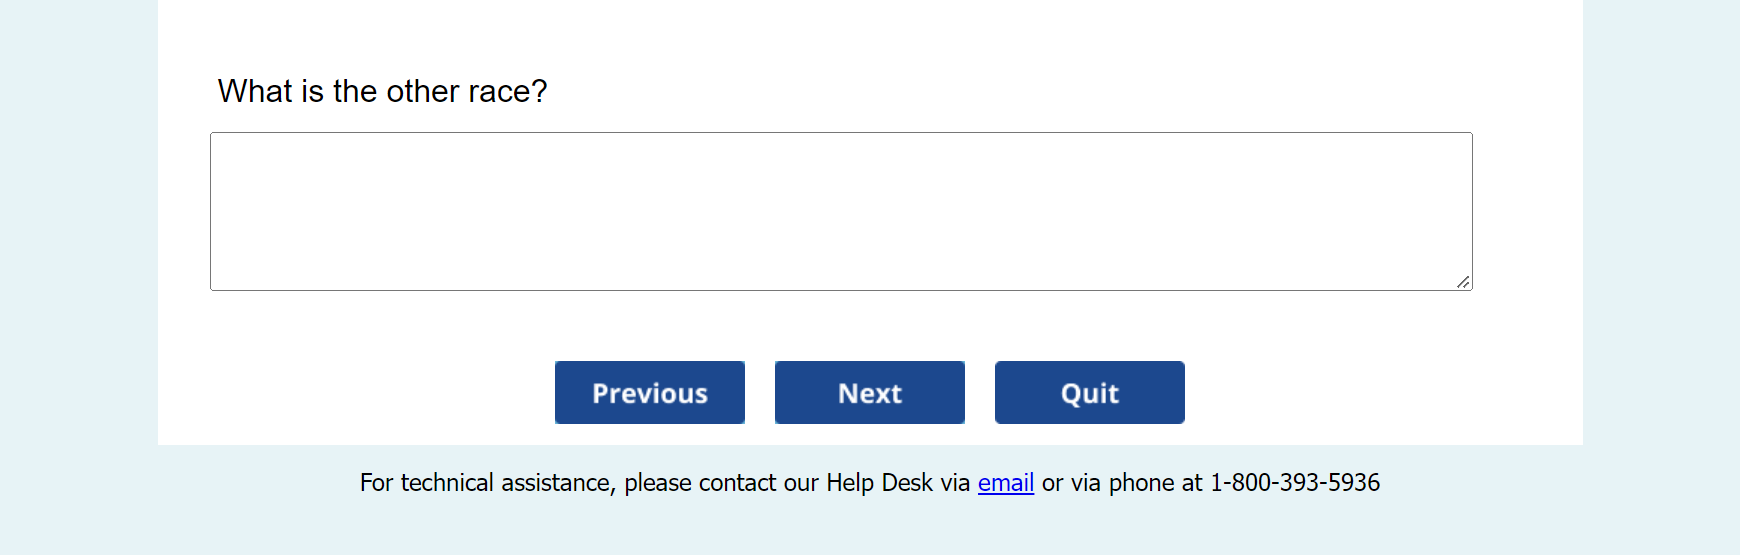The height and width of the screenshot is (555, 1740).
Task: Select the blue Previous navigation button
Action: pyautogui.click(x=649, y=393)
